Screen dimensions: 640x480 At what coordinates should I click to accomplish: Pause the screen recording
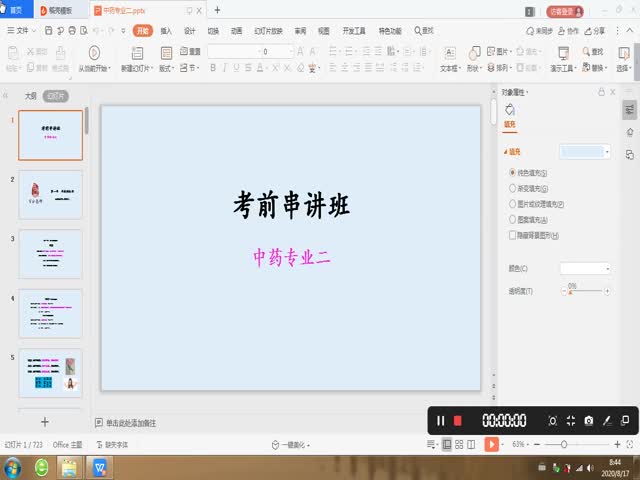tap(440, 420)
